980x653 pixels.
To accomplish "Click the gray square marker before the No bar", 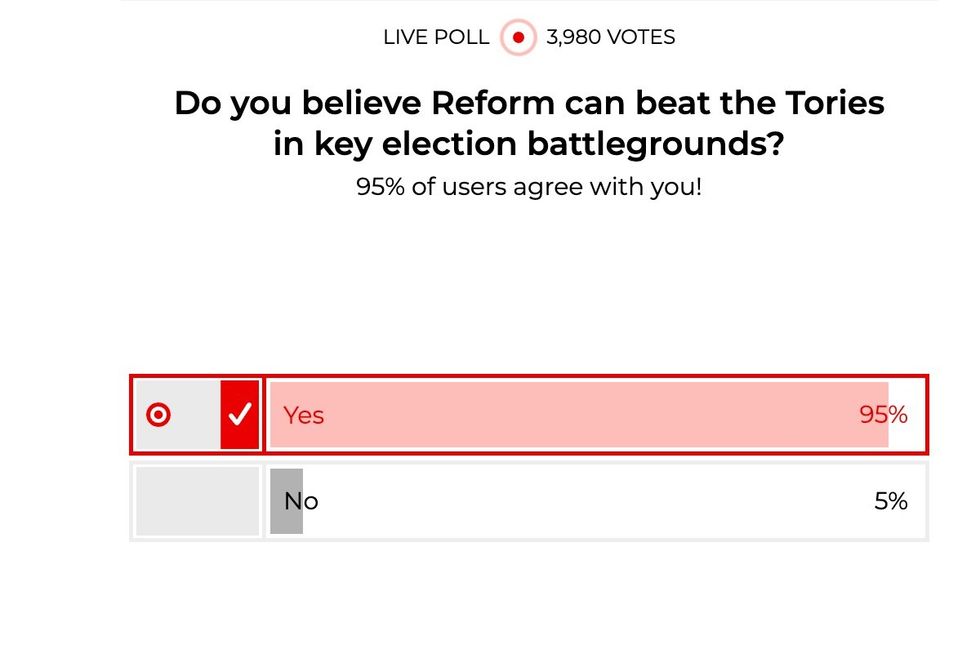I will coord(288,500).
